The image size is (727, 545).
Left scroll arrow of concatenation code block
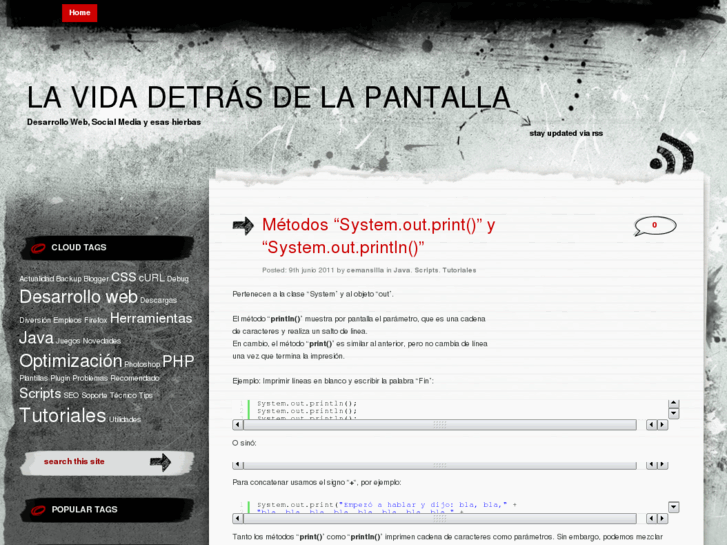pyautogui.click(x=238, y=518)
